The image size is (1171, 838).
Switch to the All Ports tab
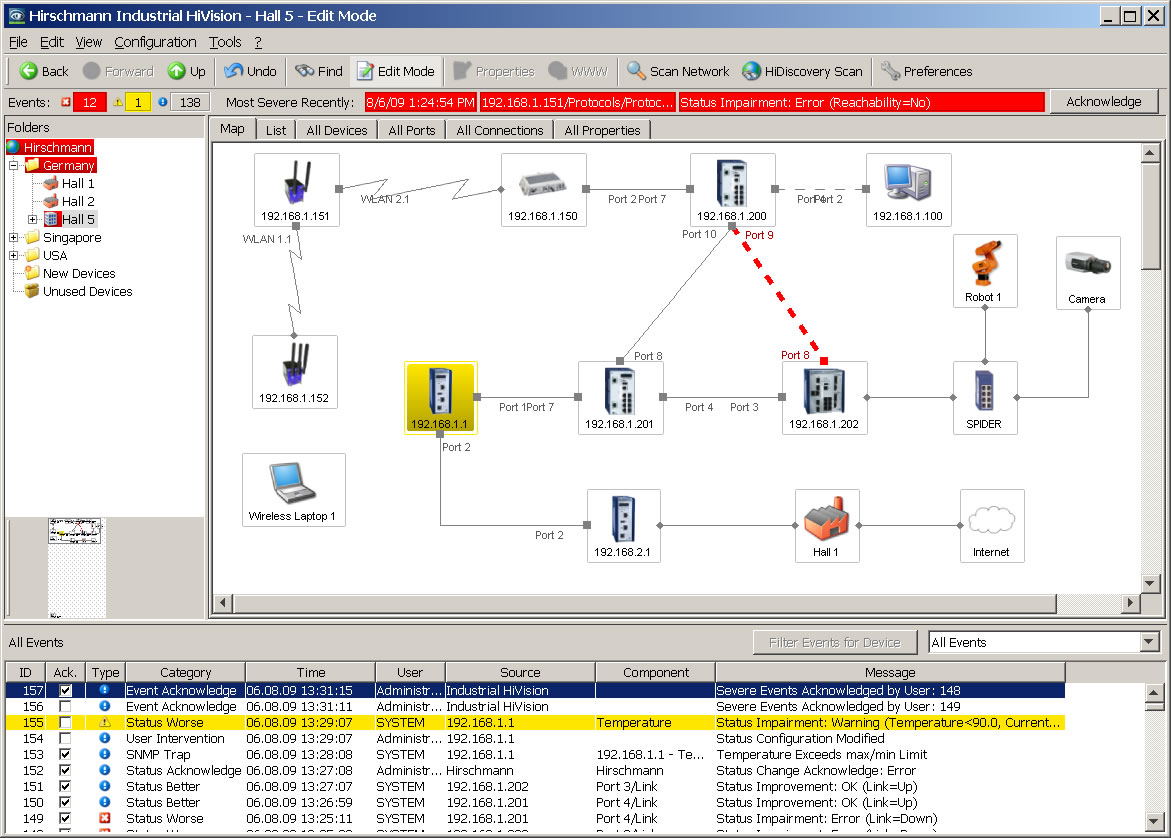click(411, 130)
